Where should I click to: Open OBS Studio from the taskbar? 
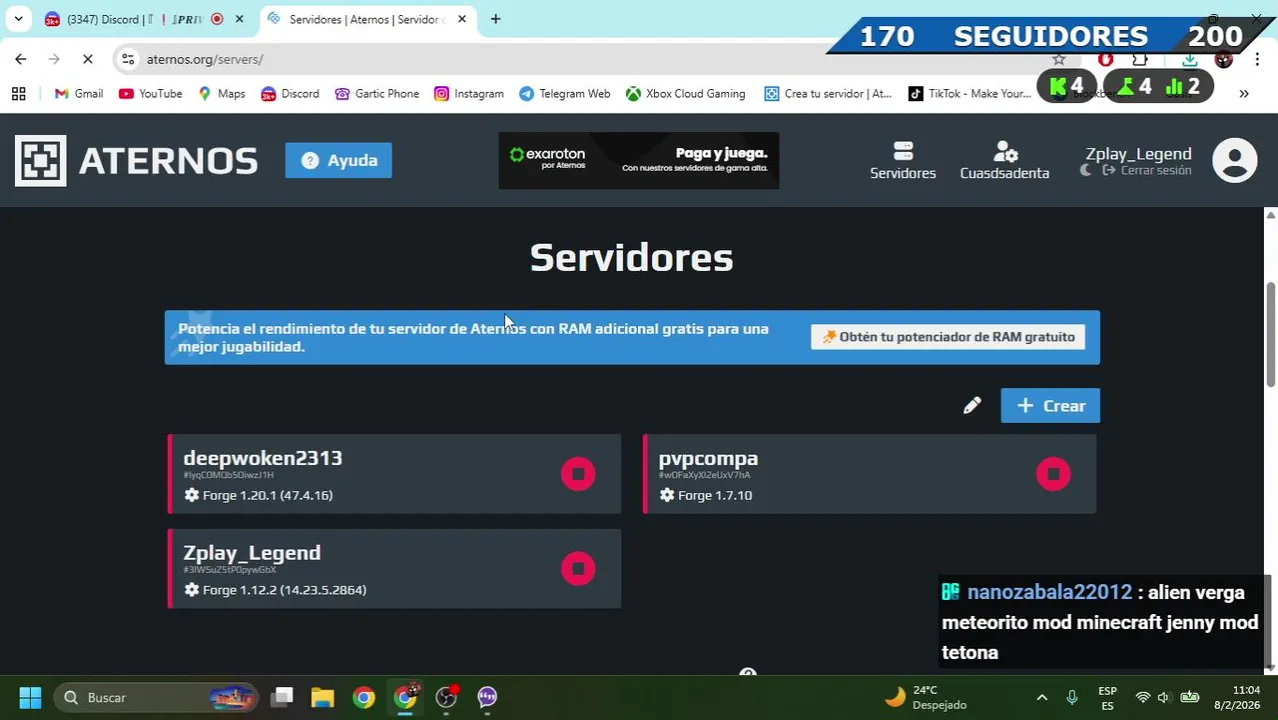coord(446,697)
